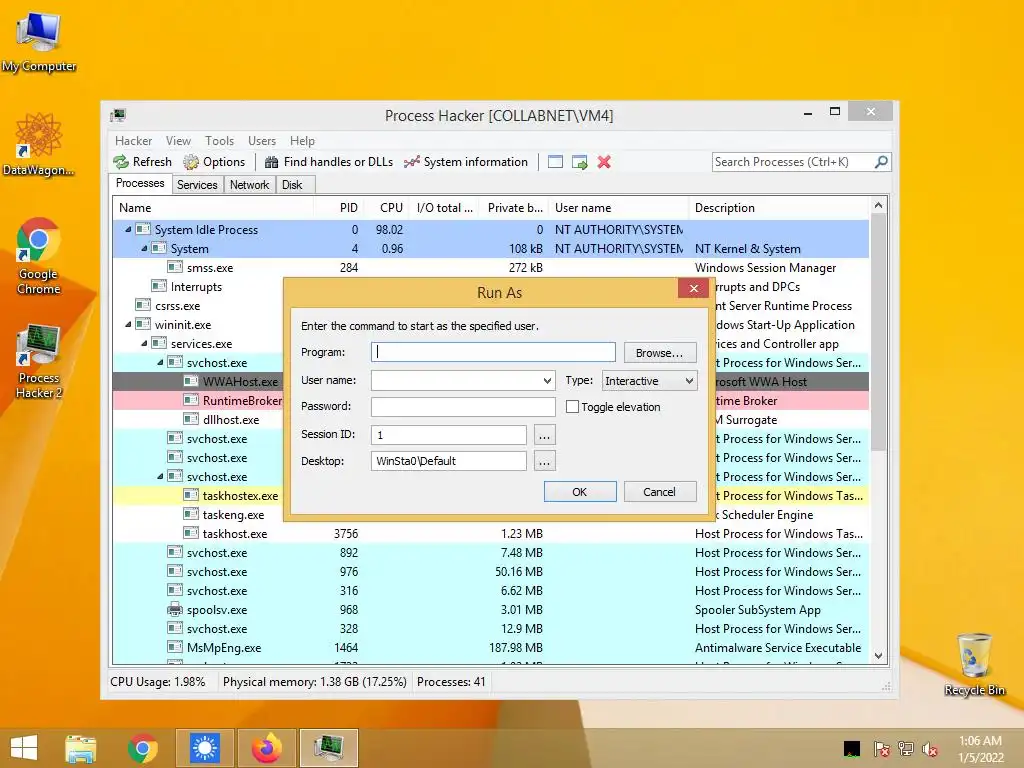Screen dimensions: 1024x768
Task: Collapse the wininit.exe node
Action: tap(129, 325)
